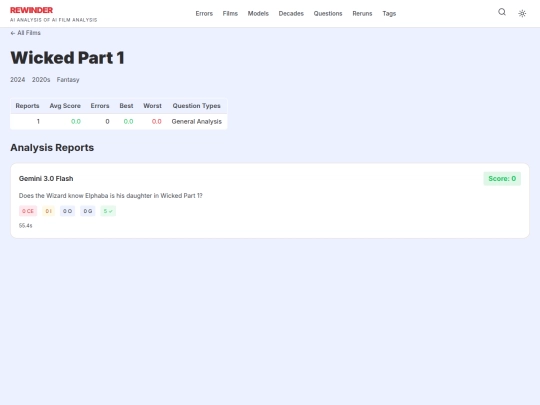Viewport: 540px width, 405px height.
Task: Click the Worst column header
Action: [x=152, y=106]
